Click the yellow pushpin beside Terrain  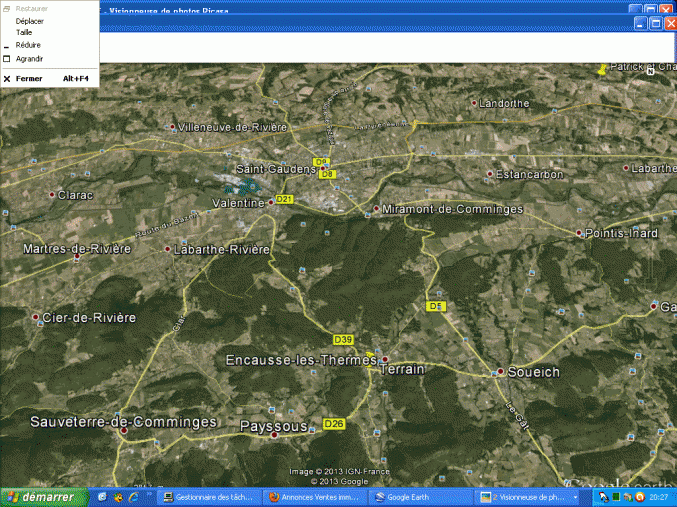point(370,358)
